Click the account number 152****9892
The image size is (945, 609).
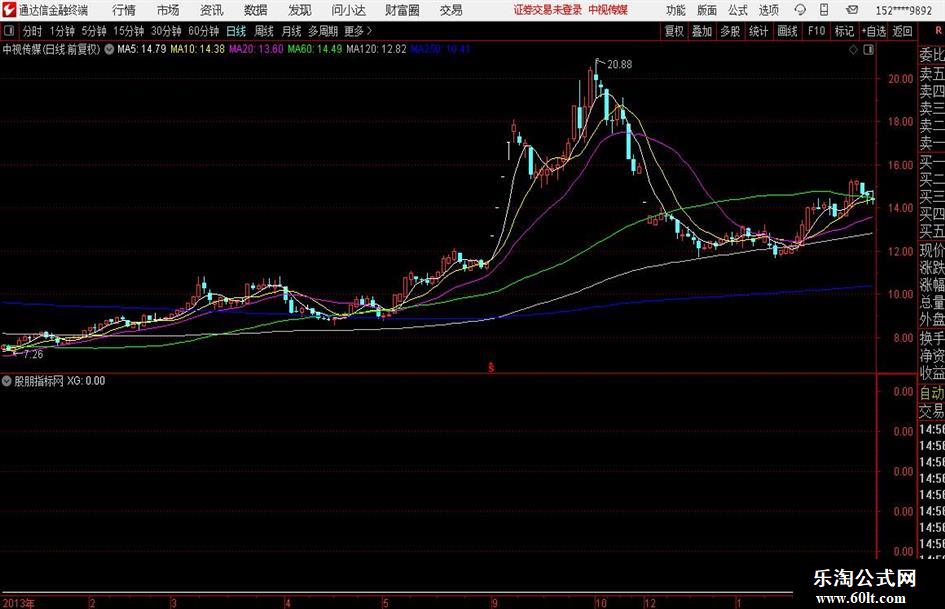(903, 10)
